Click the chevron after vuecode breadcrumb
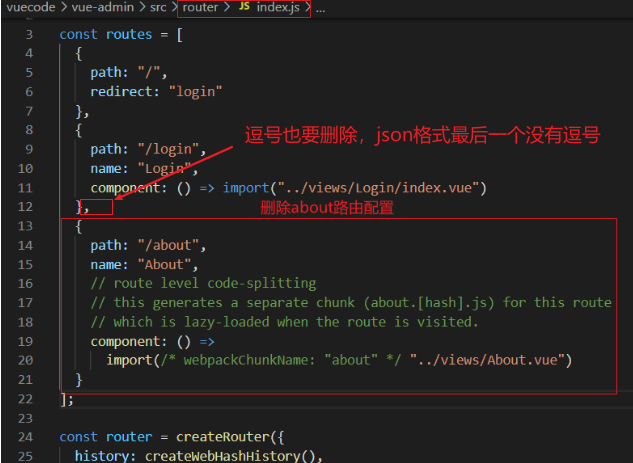633x463 pixels. (x=64, y=7)
